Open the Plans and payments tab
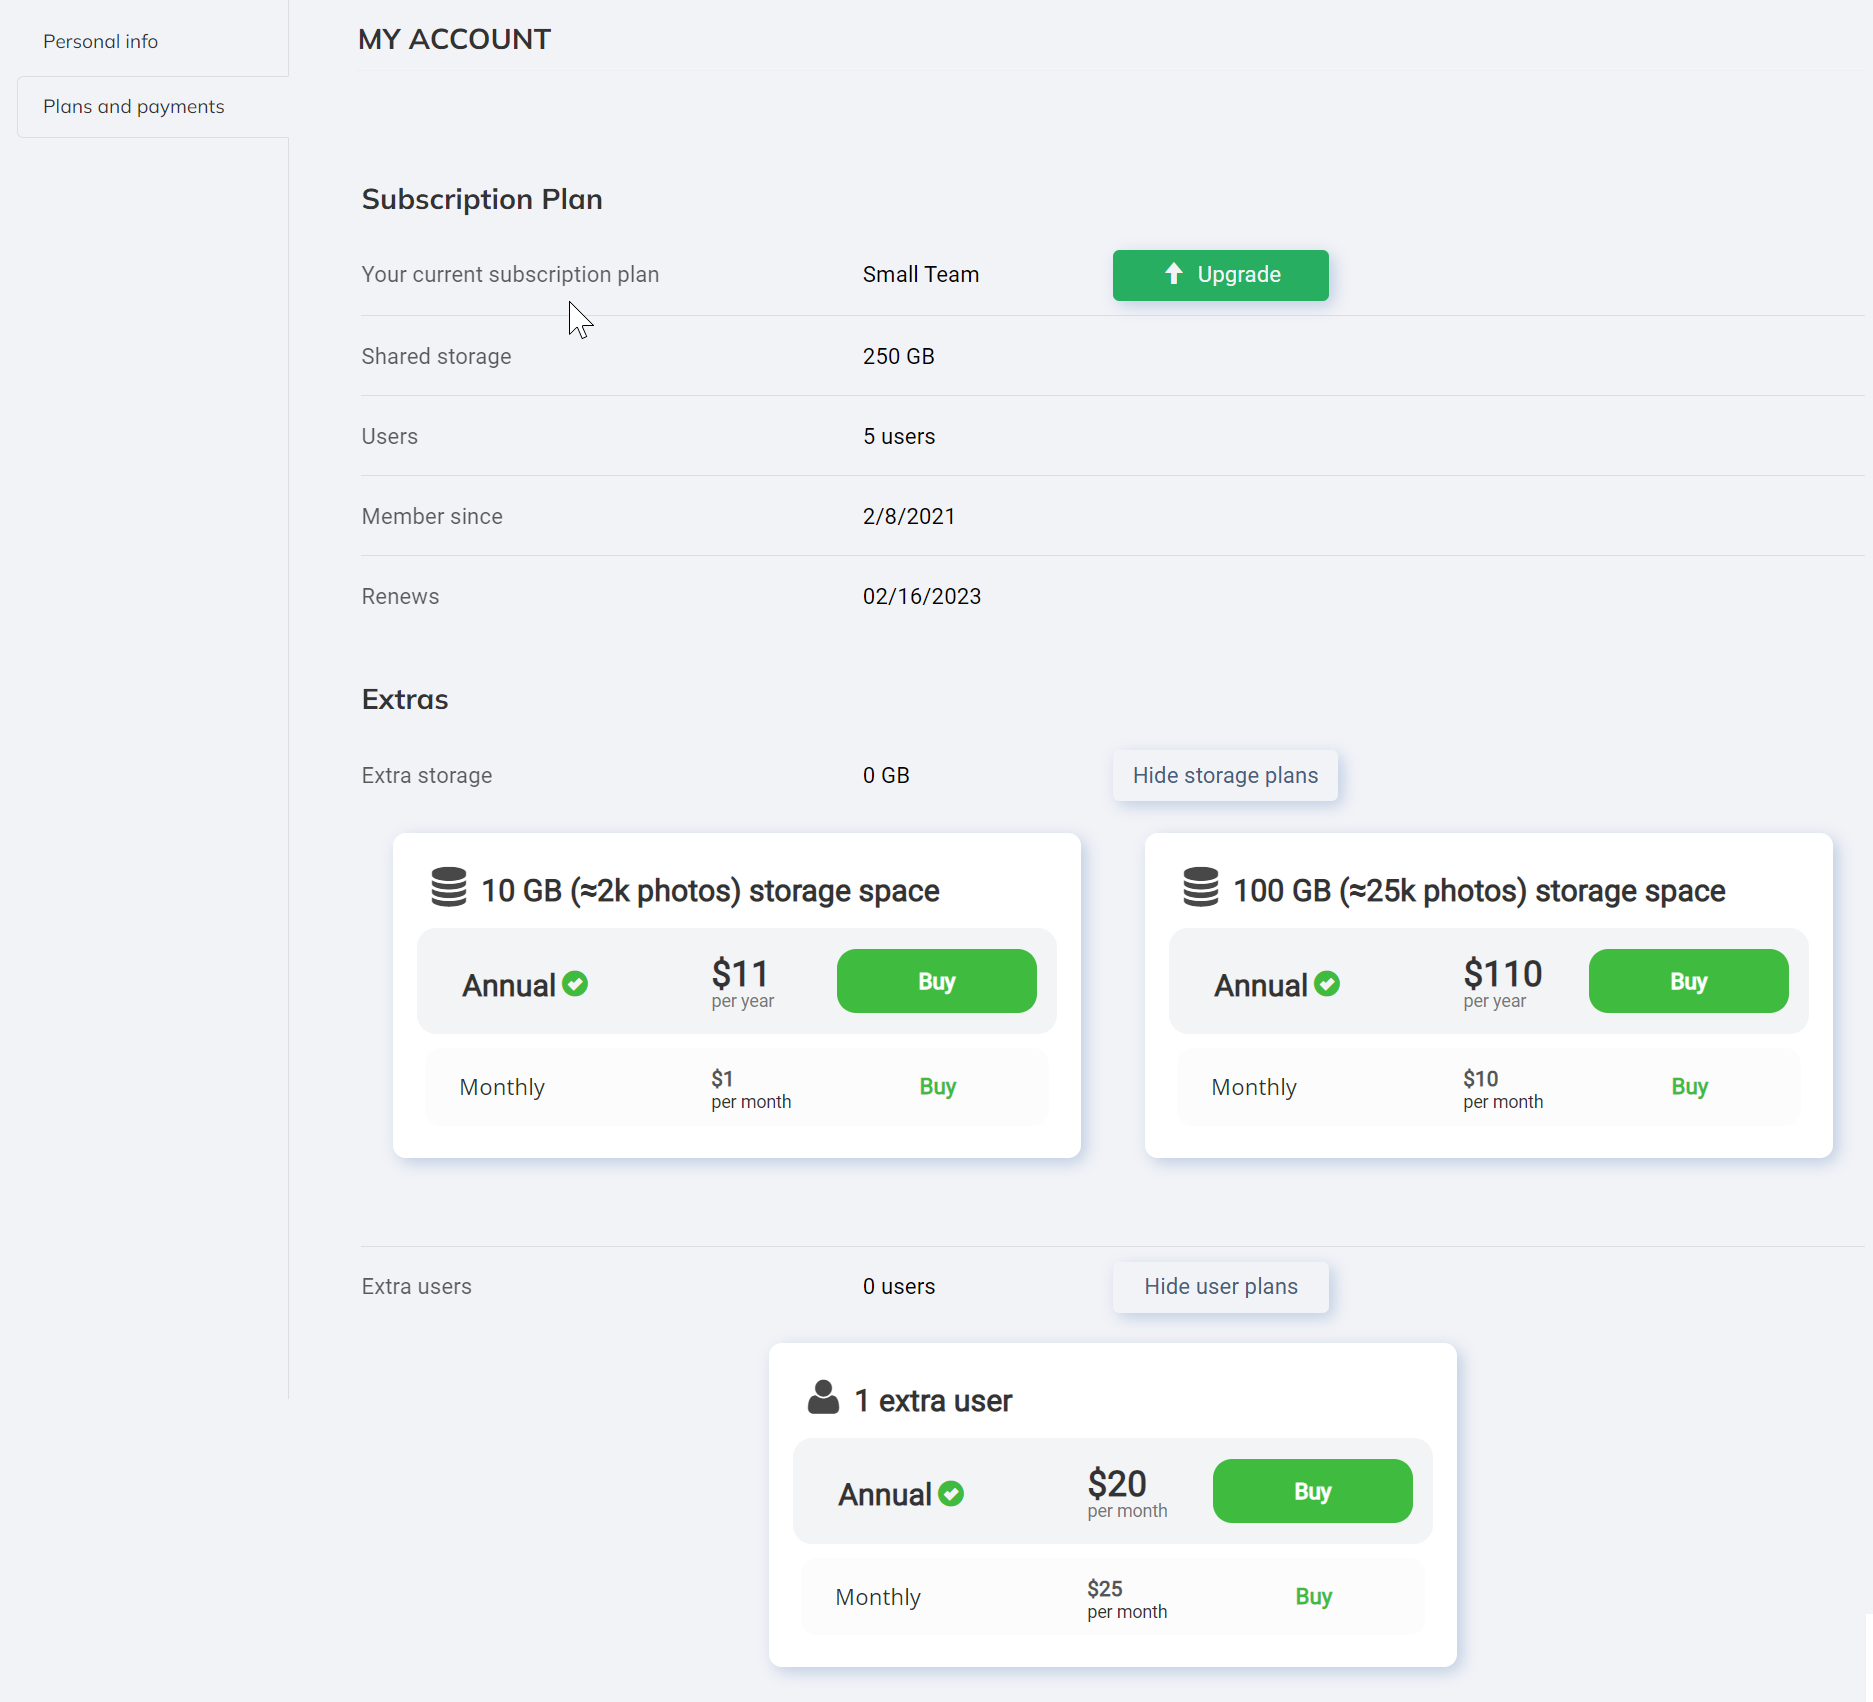The height and width of the screenshot is (1702, 1873). (133, 106)
